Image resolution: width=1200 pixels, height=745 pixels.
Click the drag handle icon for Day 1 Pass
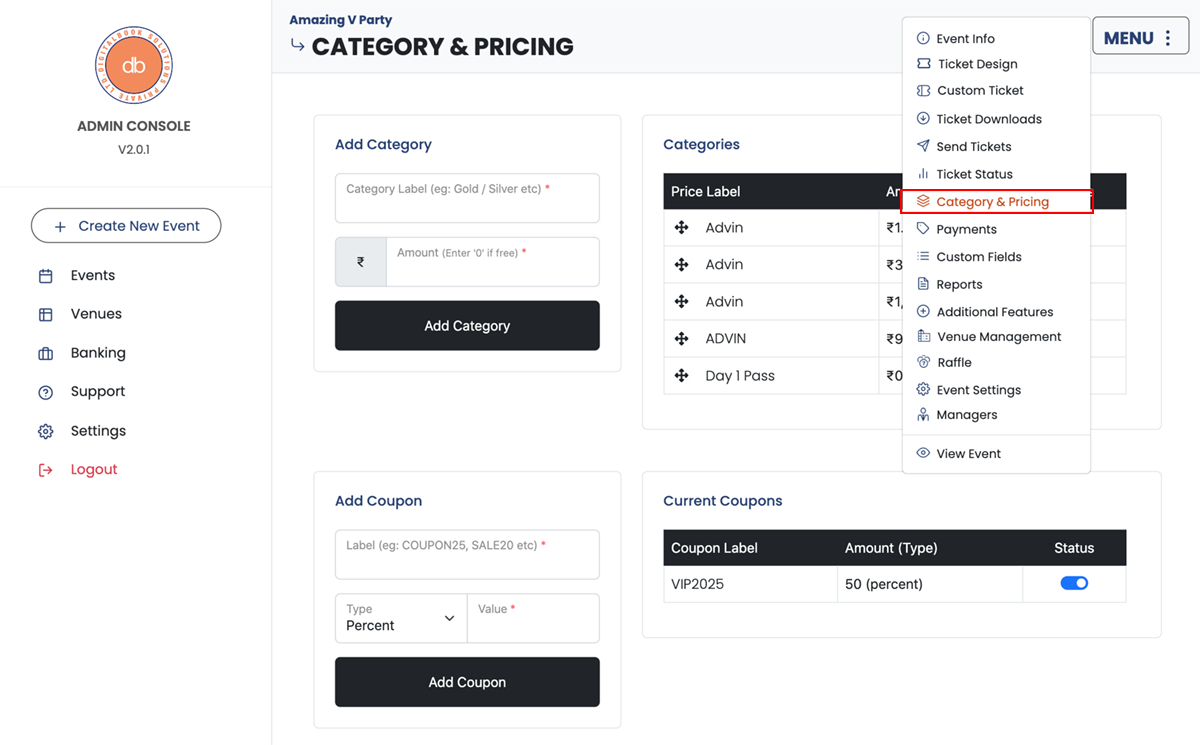682,376
